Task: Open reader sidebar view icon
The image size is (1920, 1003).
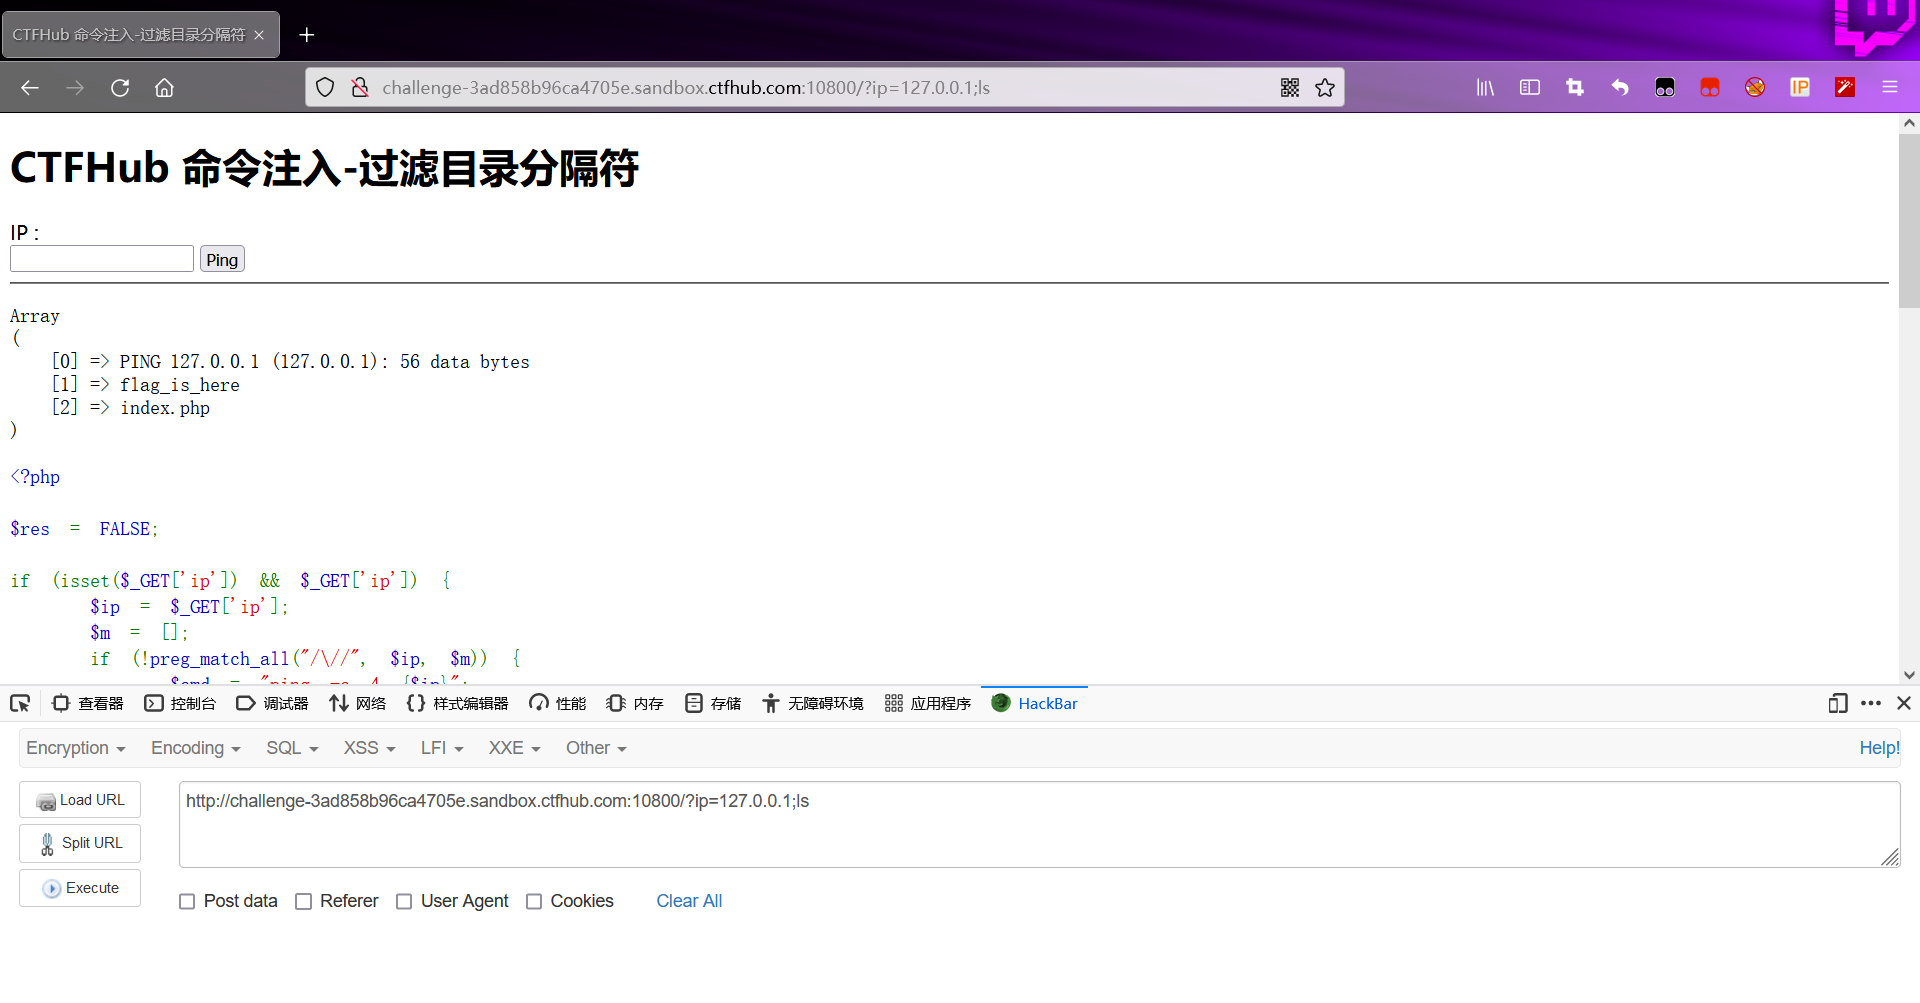Action: [1529, 87]
